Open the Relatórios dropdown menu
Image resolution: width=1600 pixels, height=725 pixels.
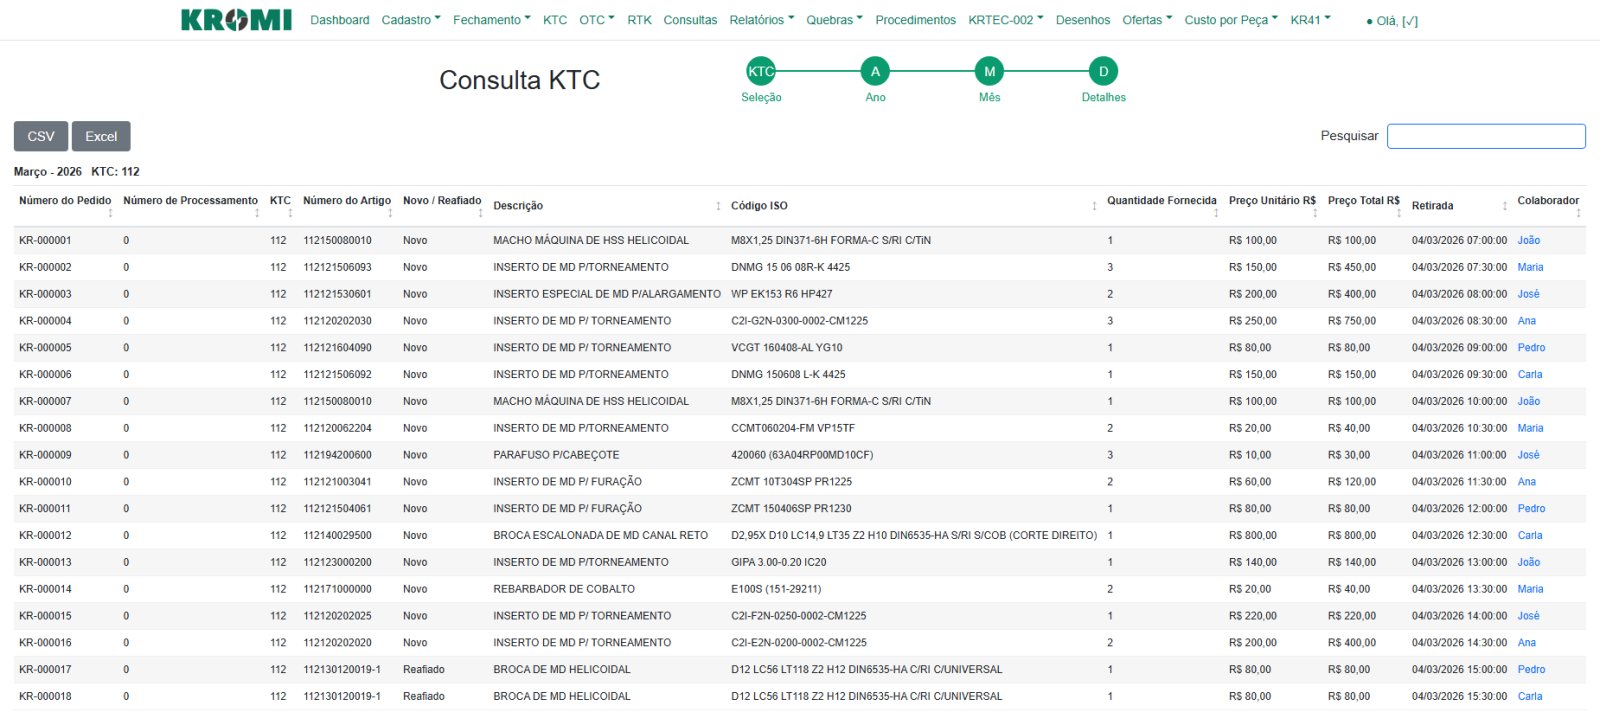[x=762, y=20]
